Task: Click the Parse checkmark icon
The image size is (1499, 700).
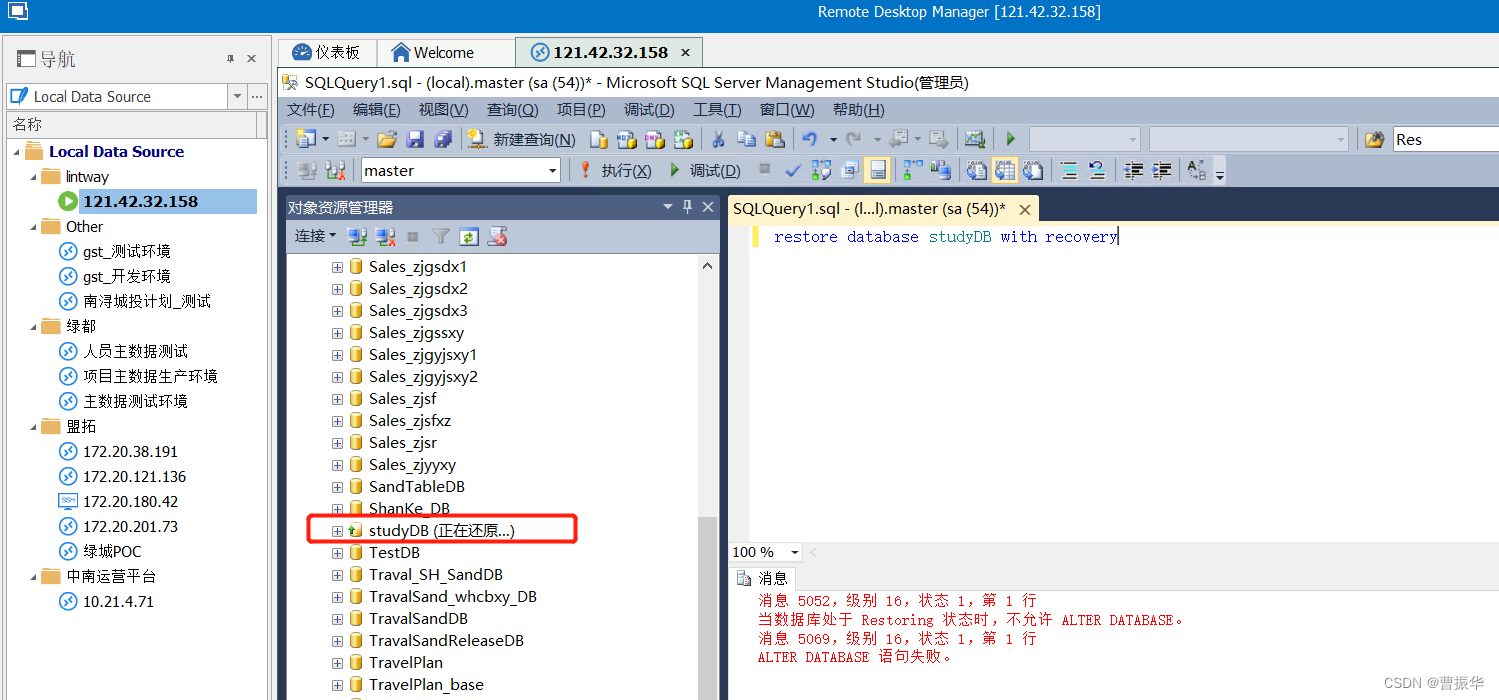Action: (793, 171)
